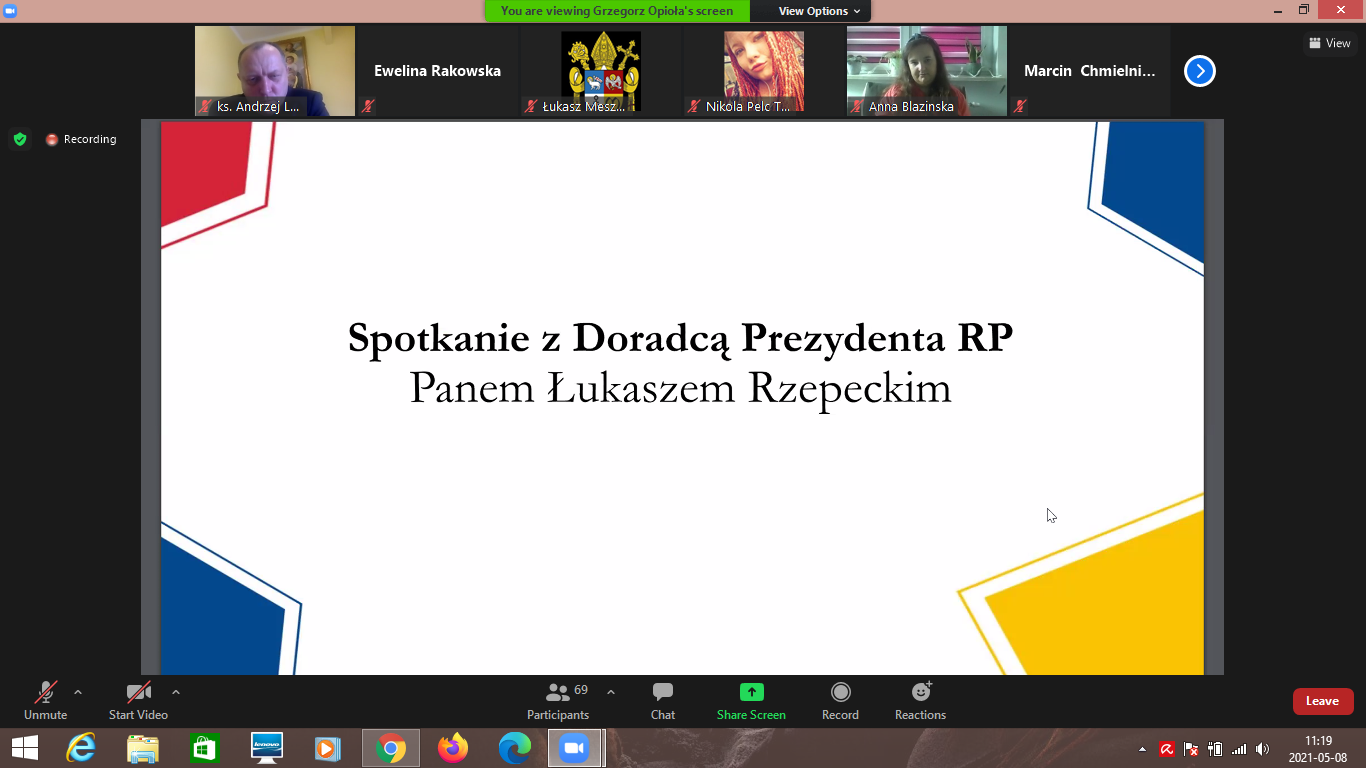Viewport: 1366px width, 768px height.
Task: Start Video camera button
Action: tap(138, 700)
